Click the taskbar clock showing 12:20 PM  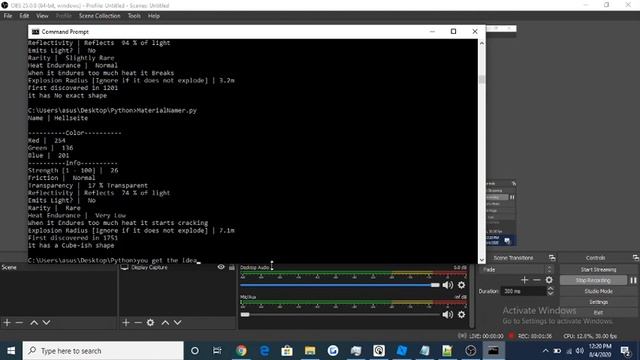[x=600, y=351]
